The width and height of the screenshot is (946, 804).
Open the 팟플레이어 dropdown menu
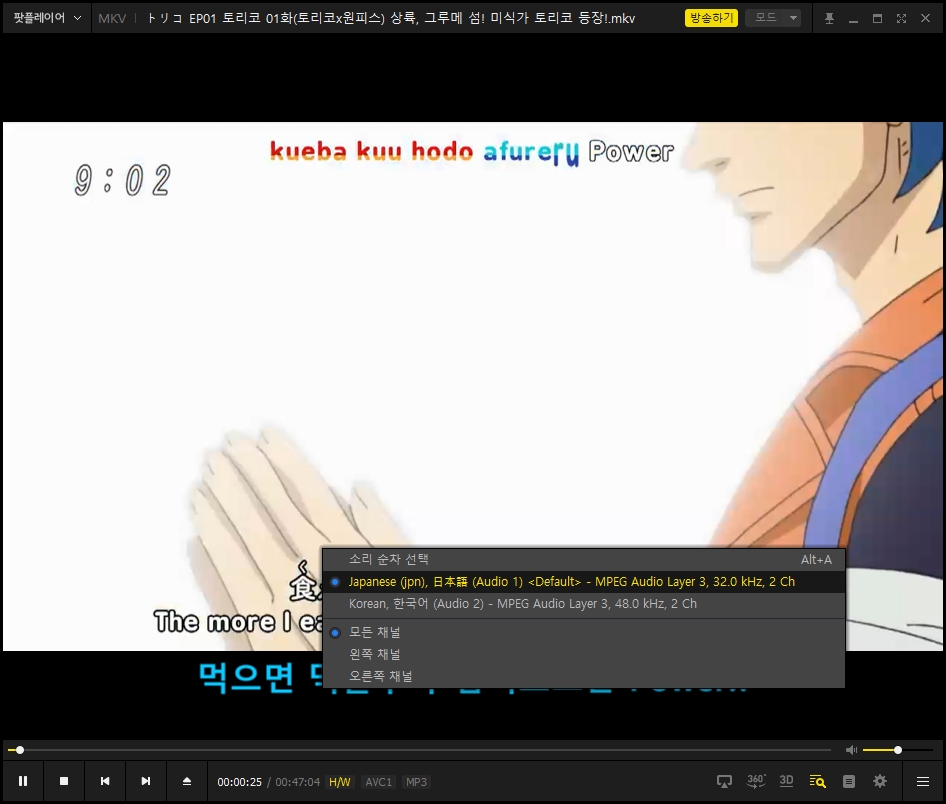pos(47,18)
